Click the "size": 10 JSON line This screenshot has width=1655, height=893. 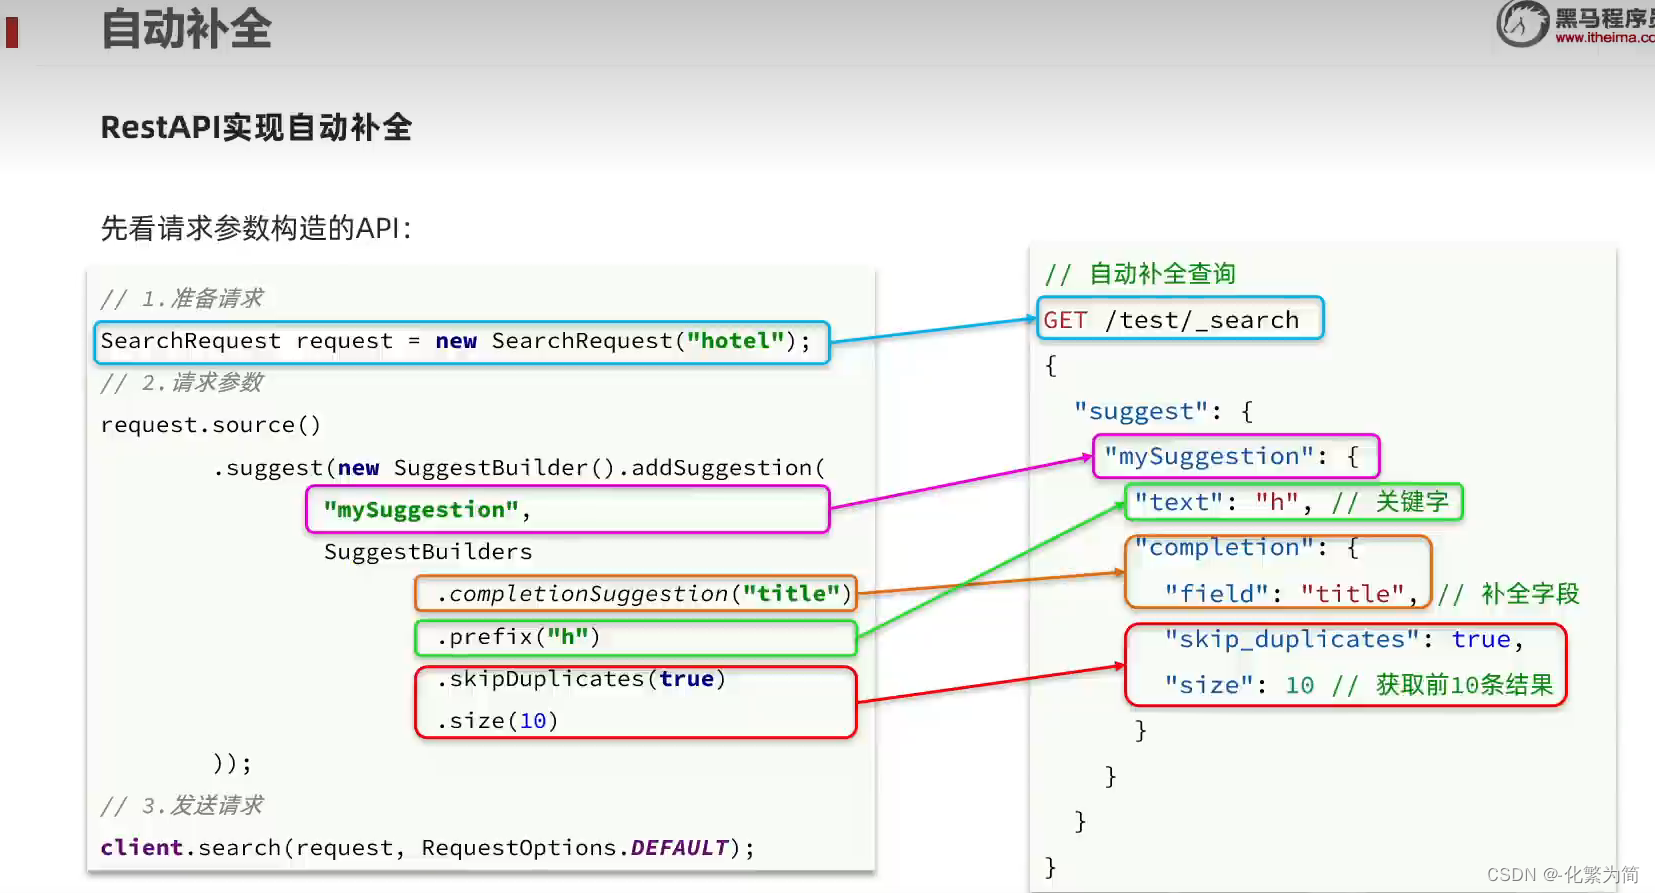tap(1239, 685)
